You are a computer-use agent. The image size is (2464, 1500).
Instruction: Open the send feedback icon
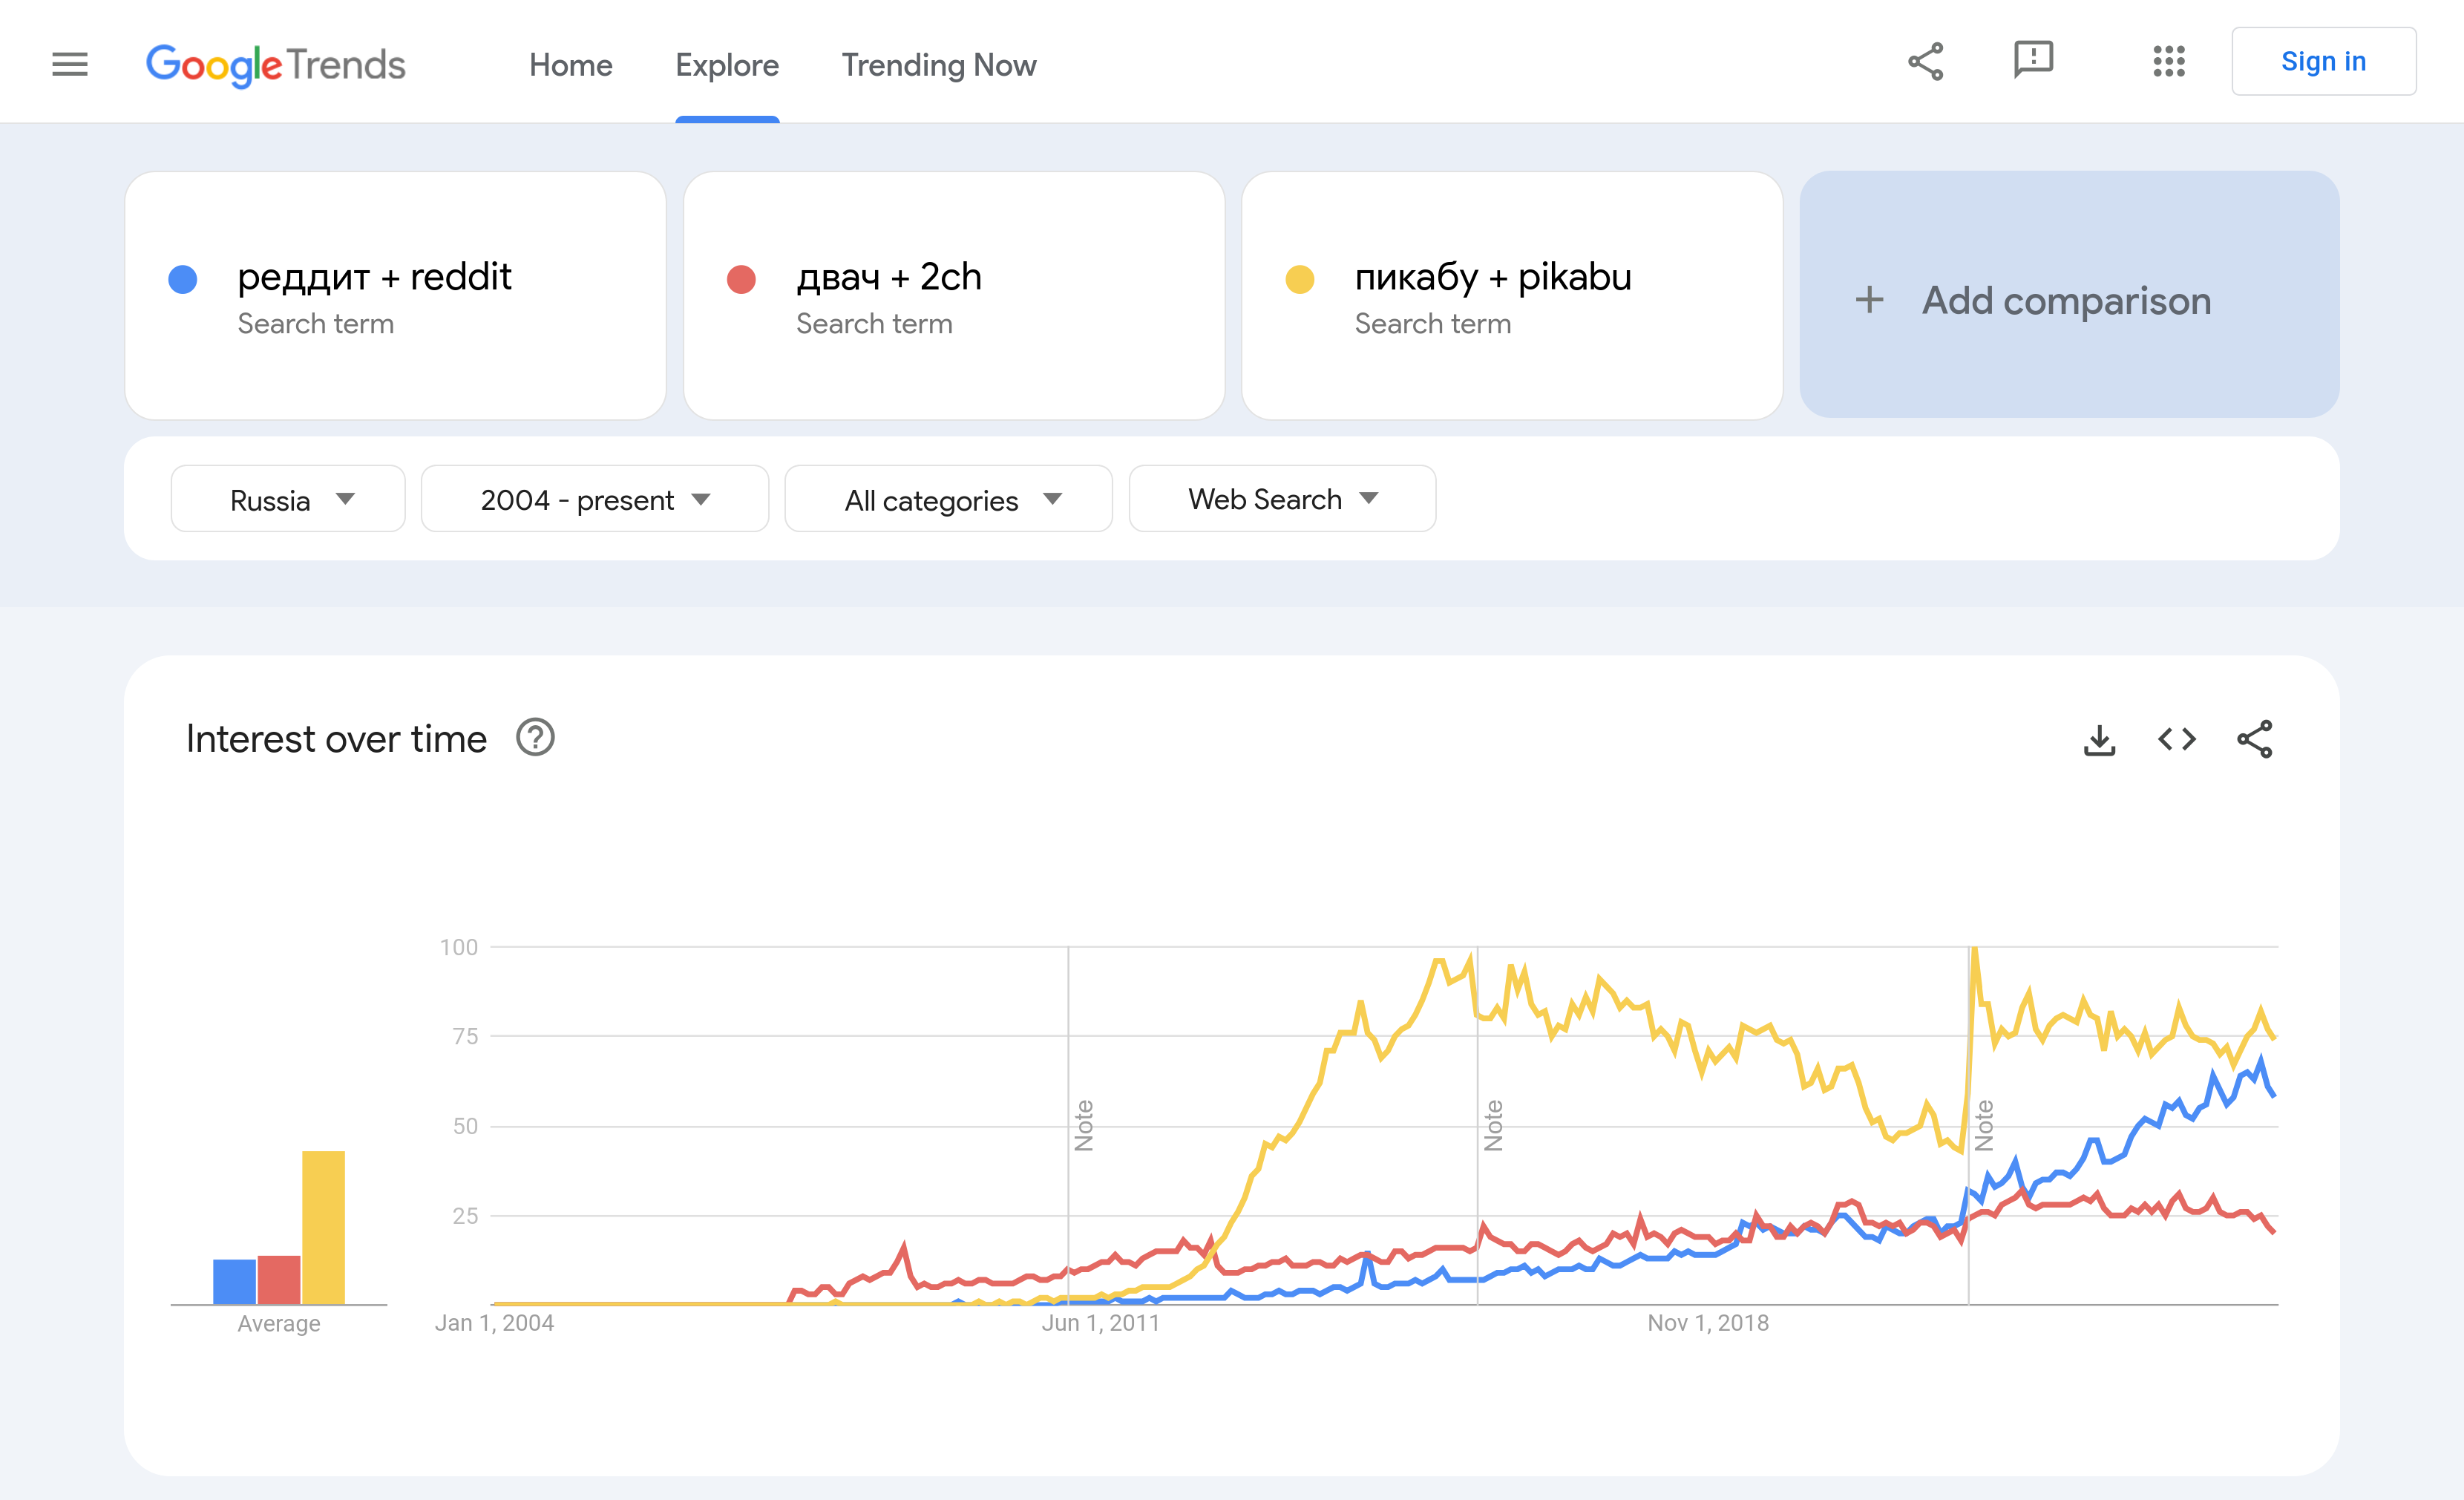tap(2033, 60)
